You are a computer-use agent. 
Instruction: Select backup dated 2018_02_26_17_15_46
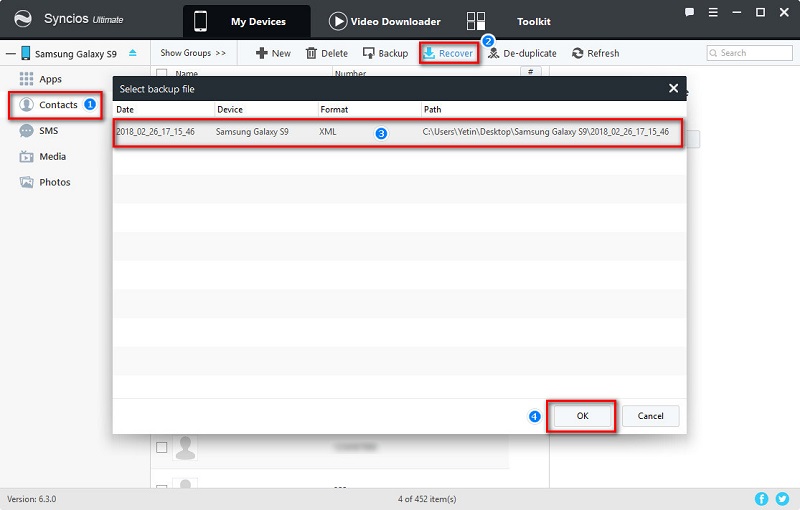[155, 132]
